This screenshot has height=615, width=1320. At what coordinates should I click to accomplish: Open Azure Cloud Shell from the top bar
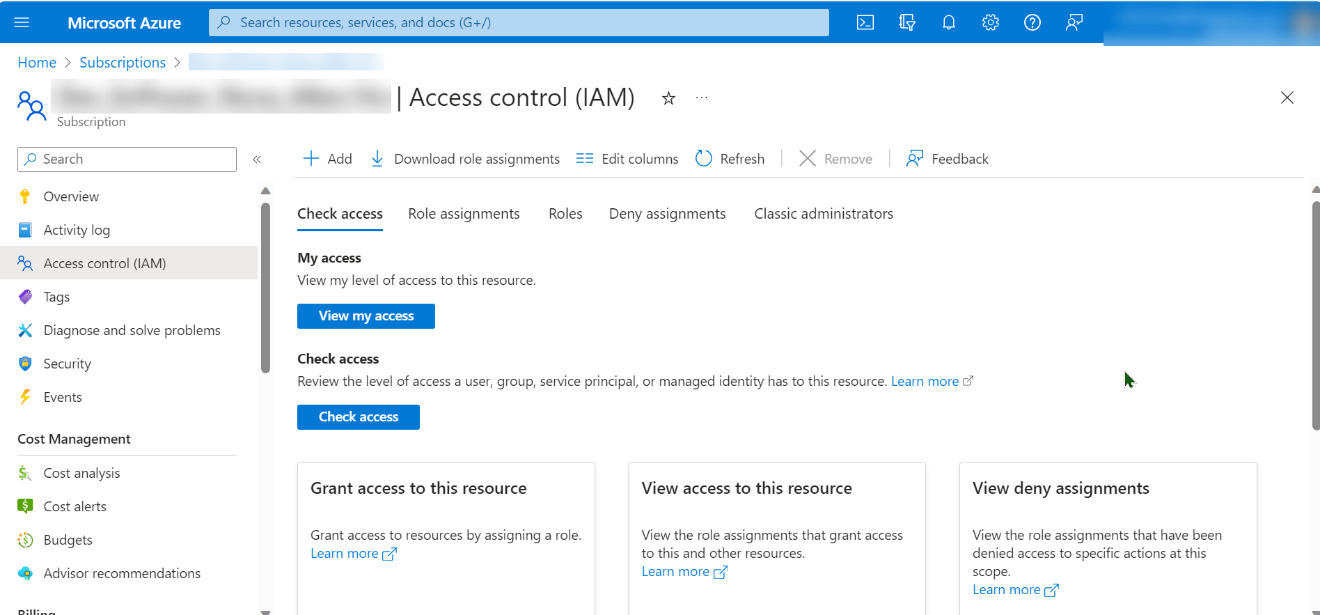tap(864, 21)
